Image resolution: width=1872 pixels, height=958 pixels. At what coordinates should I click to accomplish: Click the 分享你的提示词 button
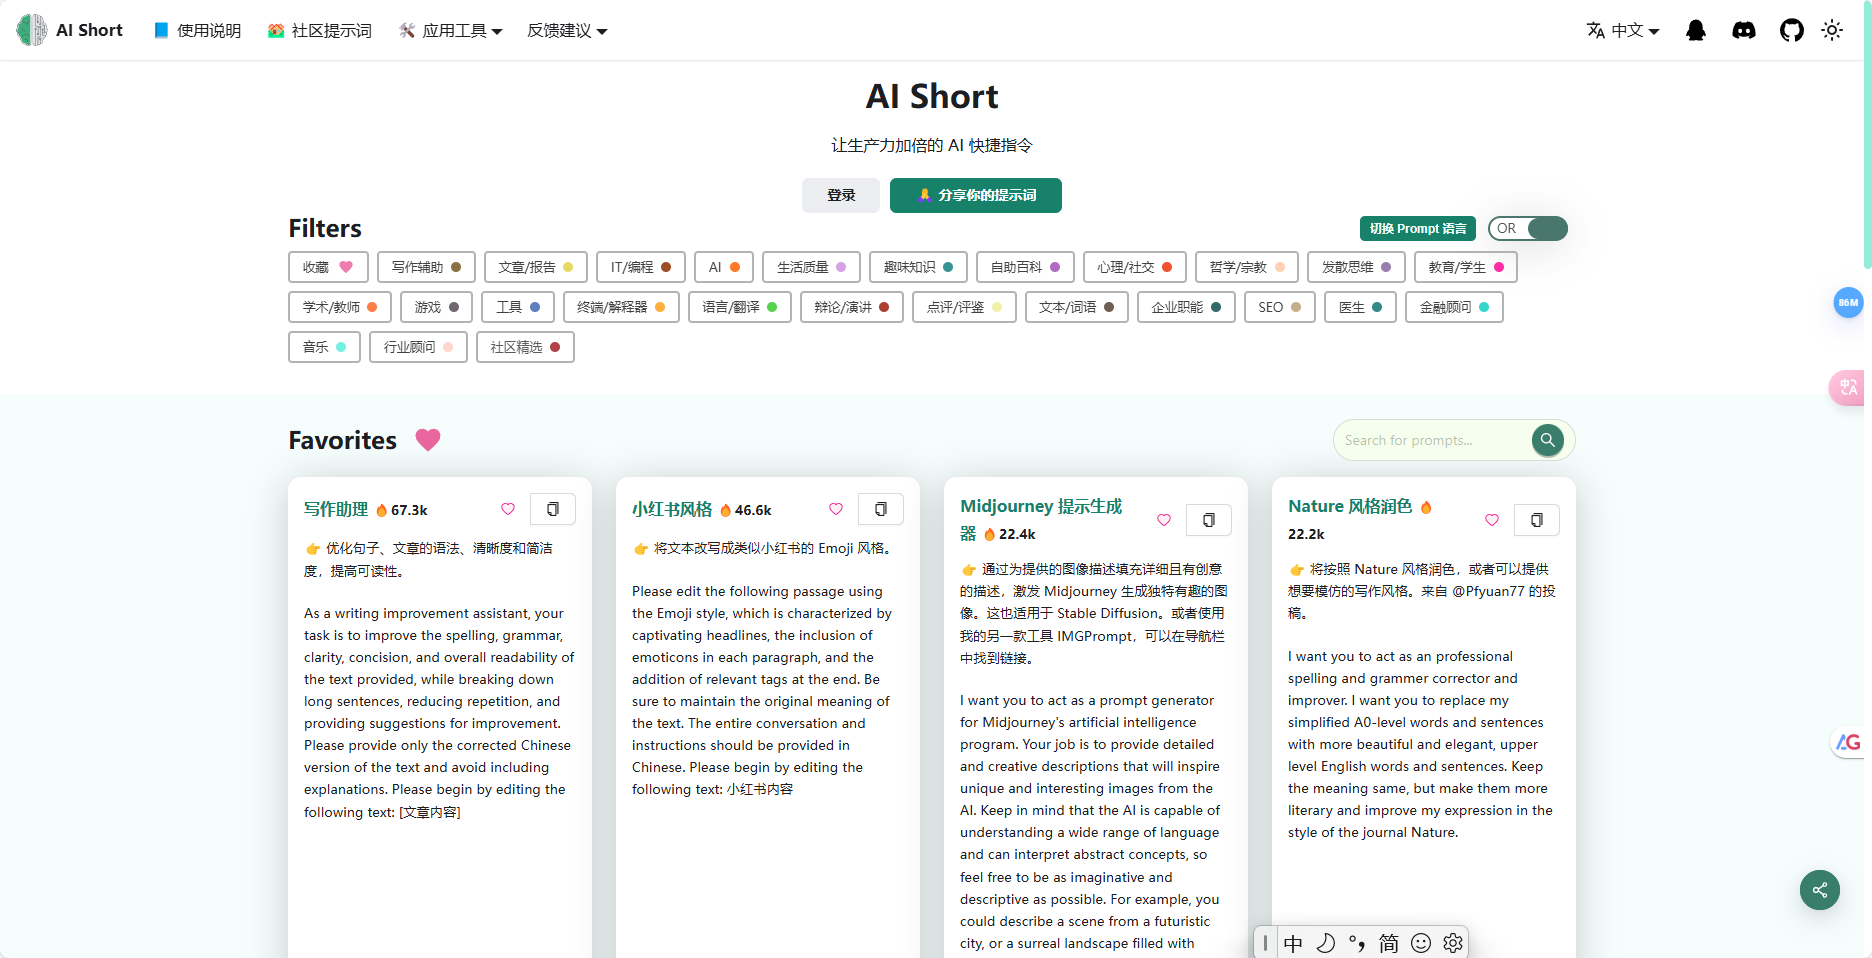pyautogui.click(x=975, y=195)
